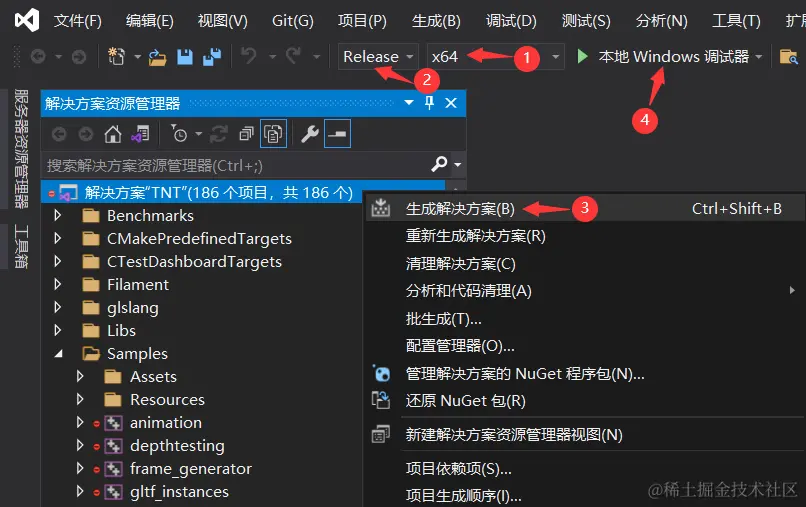Open the 调试(D) menu

[511, 21]
